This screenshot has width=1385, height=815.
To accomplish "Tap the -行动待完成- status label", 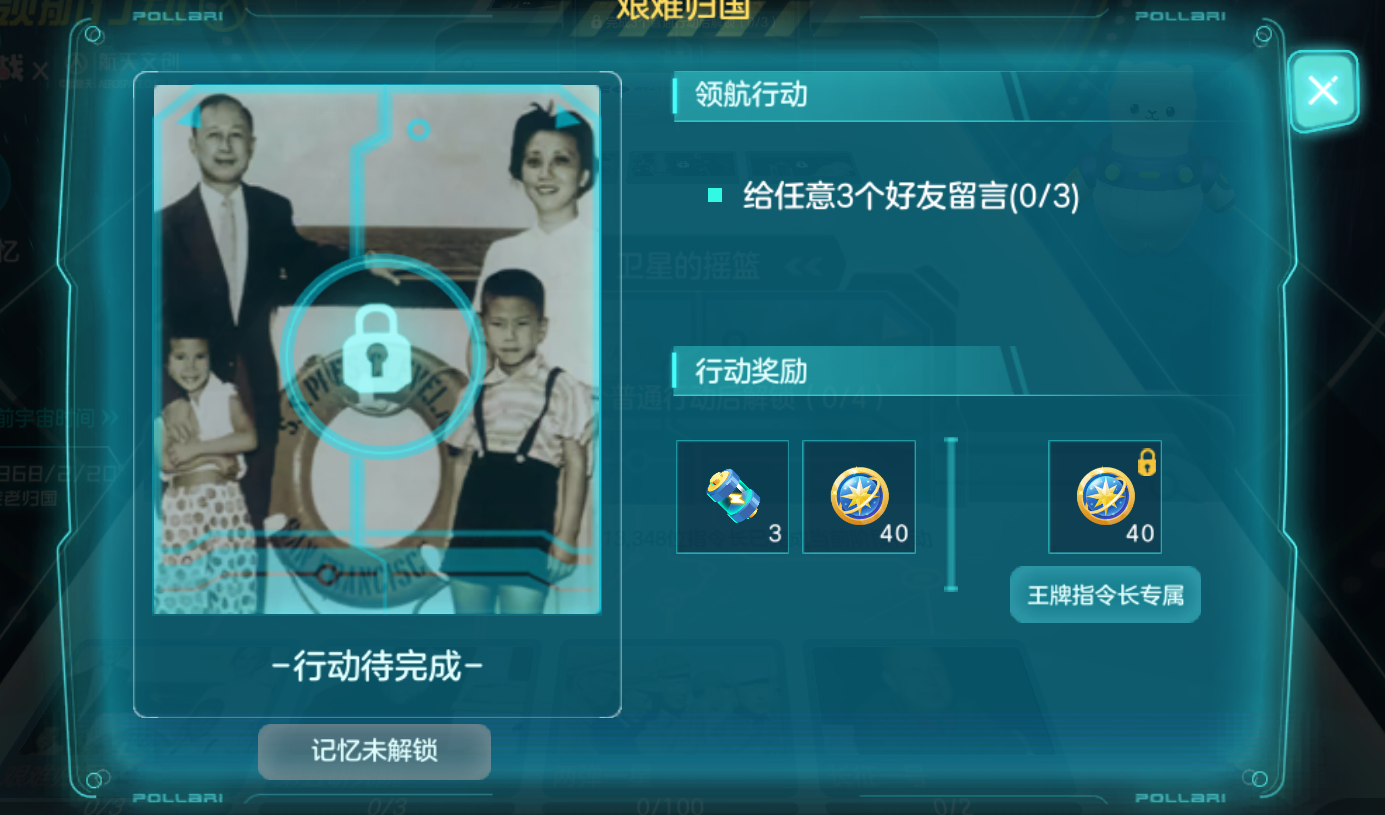I will (377, 666).
